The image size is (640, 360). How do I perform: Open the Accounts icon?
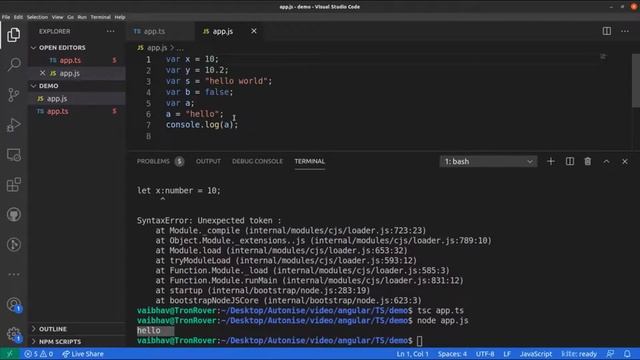(x=13, y=304)
